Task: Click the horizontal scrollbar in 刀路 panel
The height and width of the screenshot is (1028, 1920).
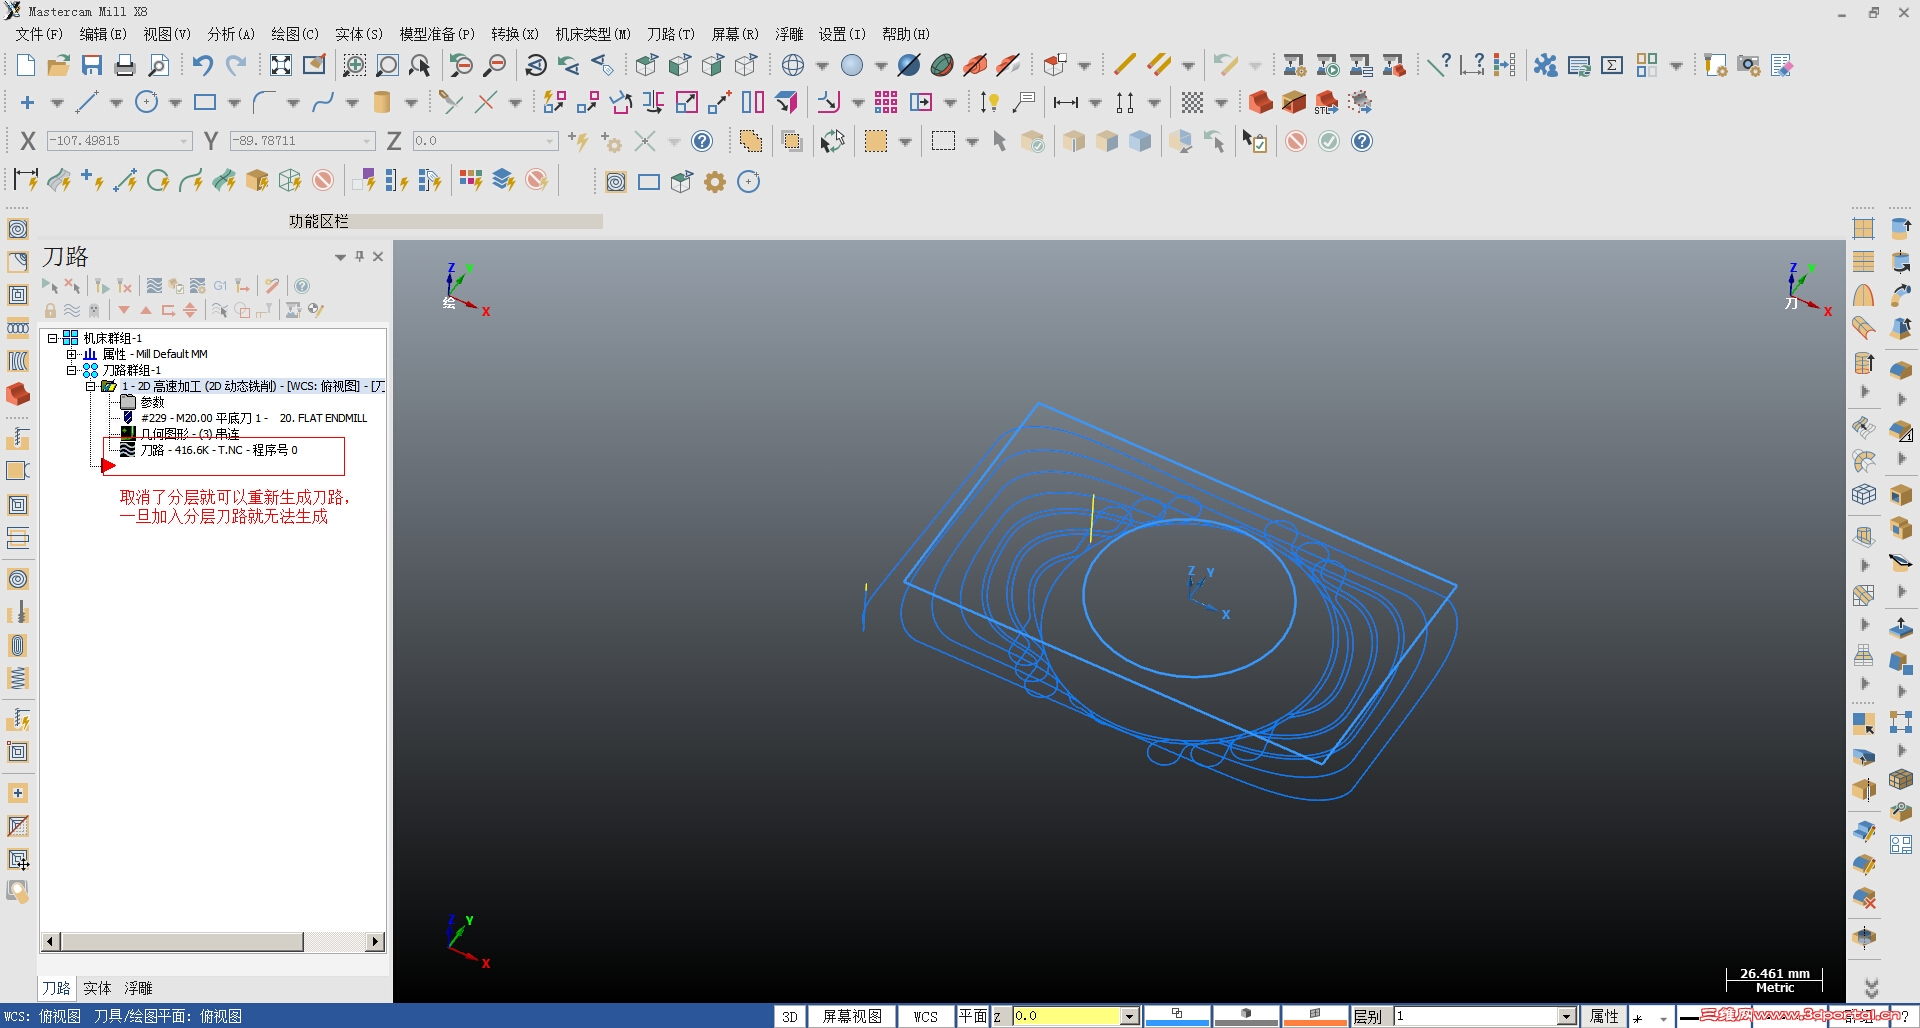Action: tap(213, 942)
